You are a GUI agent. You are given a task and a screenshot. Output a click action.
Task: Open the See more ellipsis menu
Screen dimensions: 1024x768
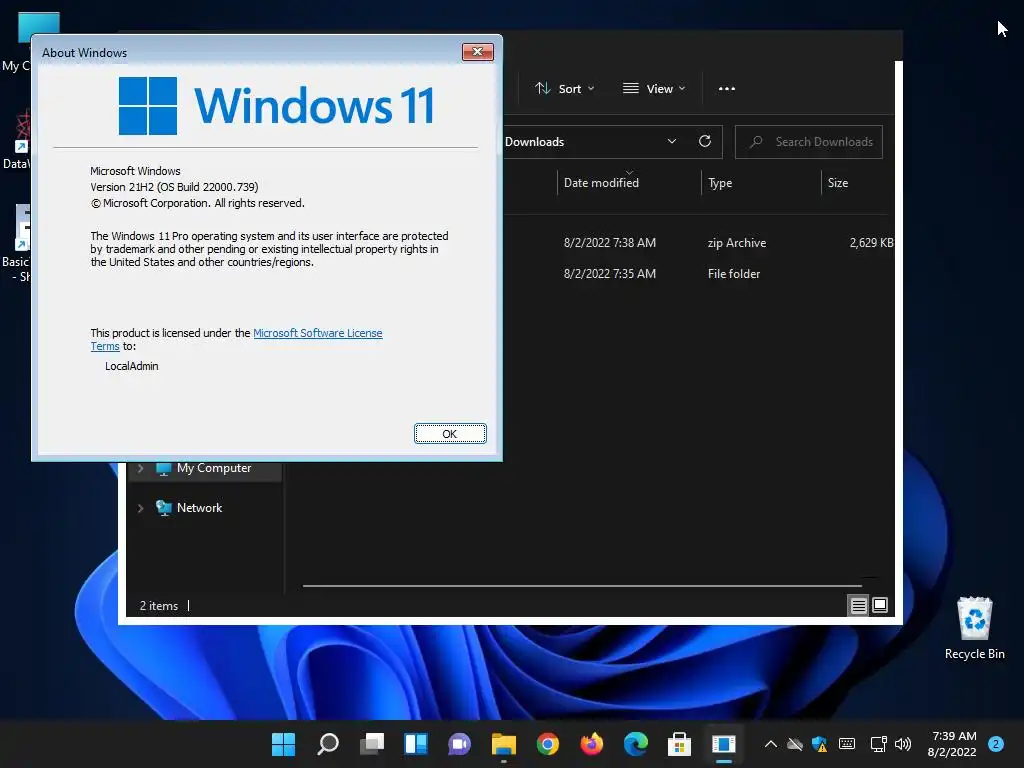[x=727, y=89]
